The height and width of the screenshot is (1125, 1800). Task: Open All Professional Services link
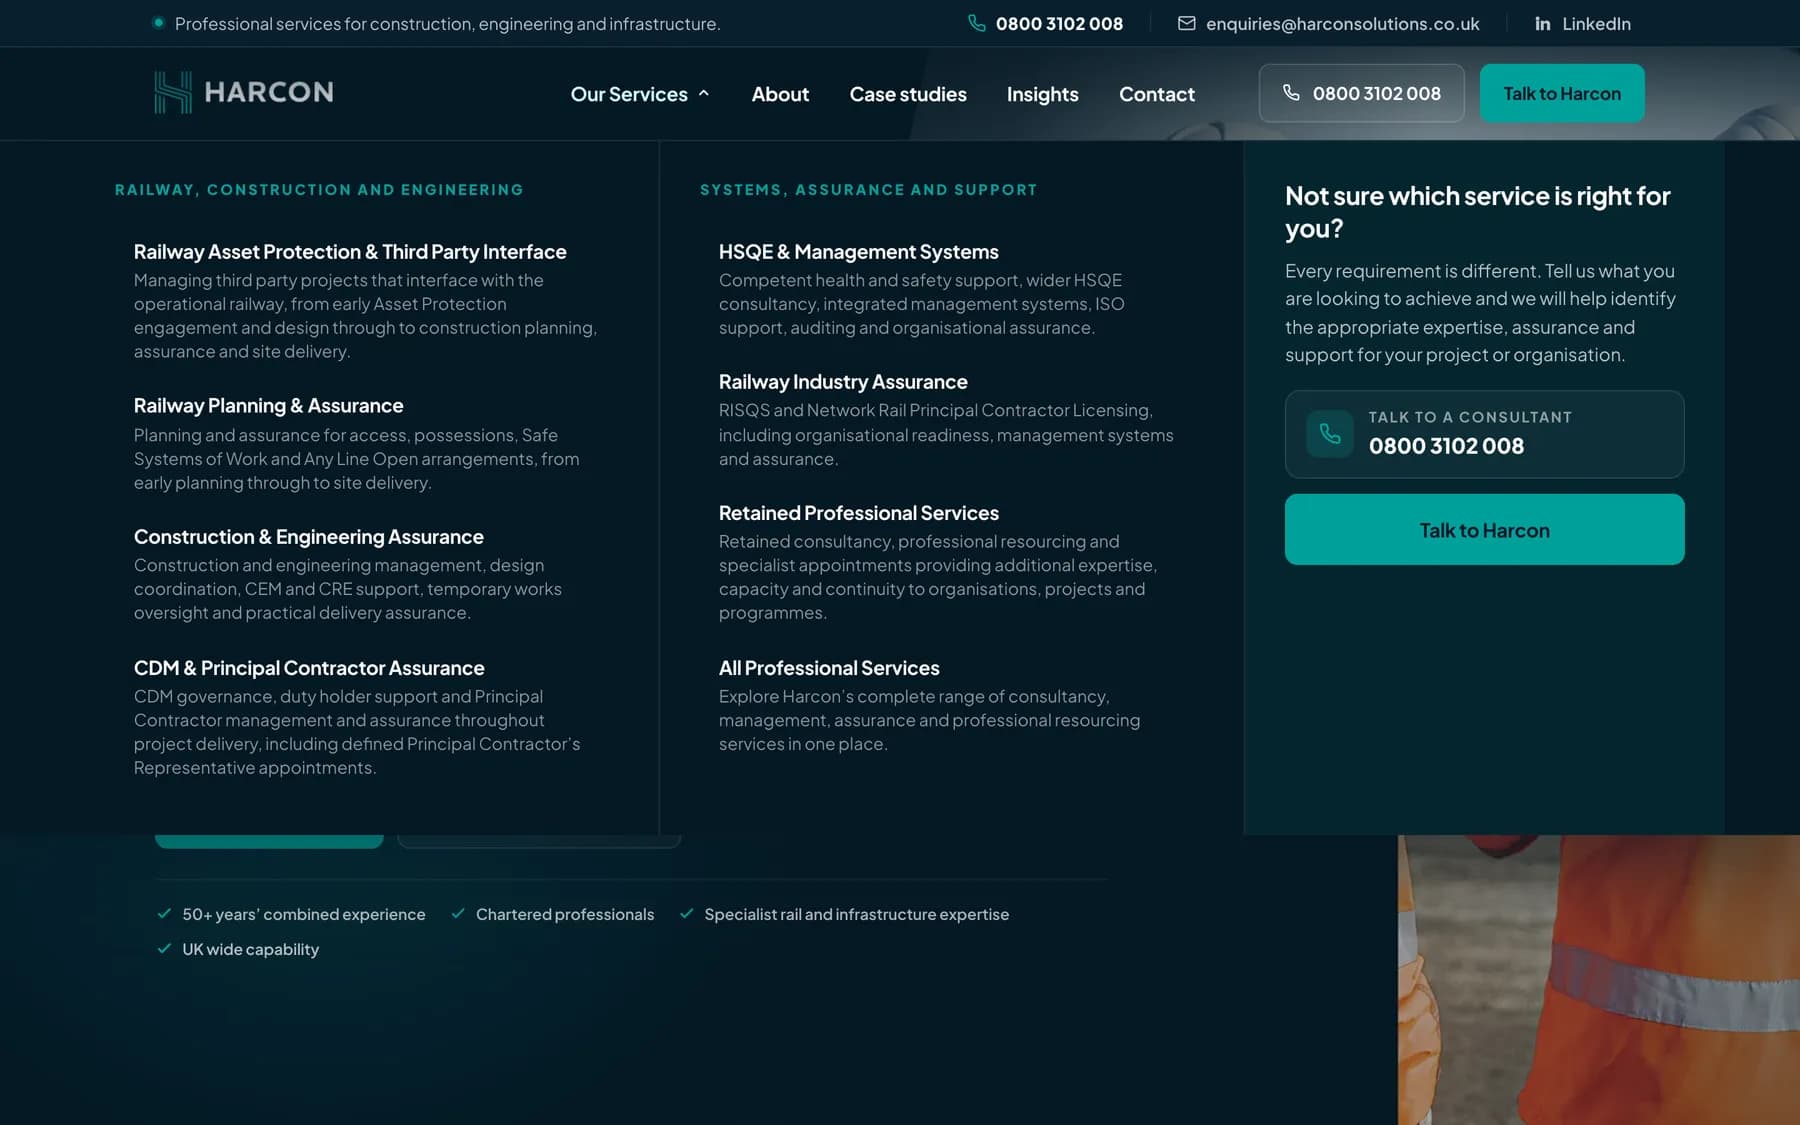click(829, 668)
